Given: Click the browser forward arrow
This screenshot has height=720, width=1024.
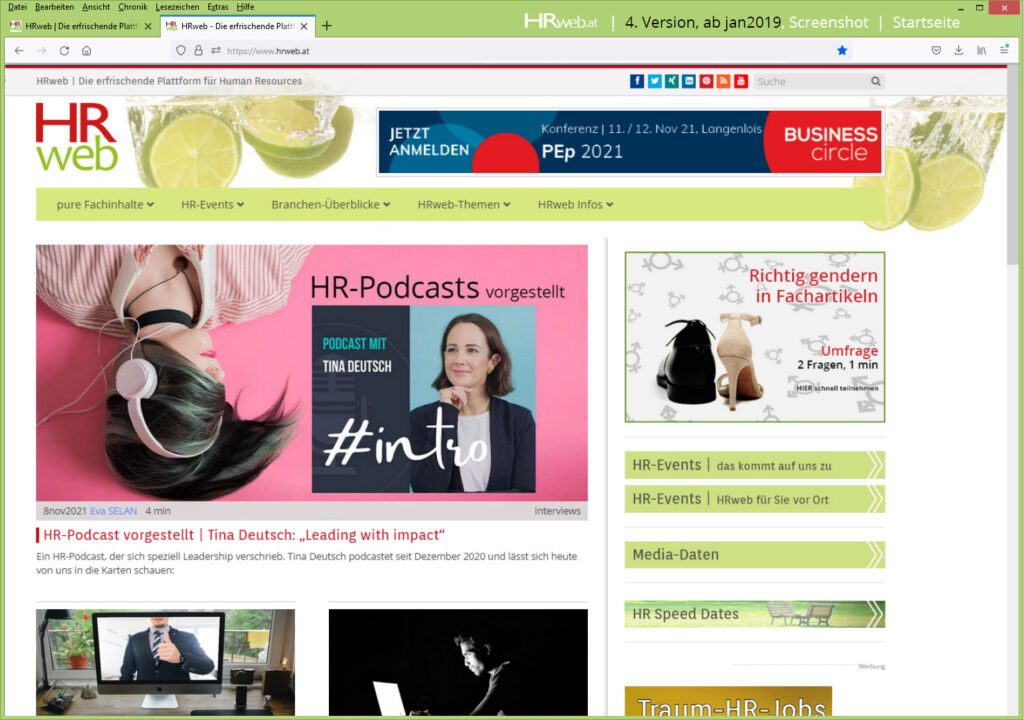Looking at the screenshot, I should click(x=41, y=50).
